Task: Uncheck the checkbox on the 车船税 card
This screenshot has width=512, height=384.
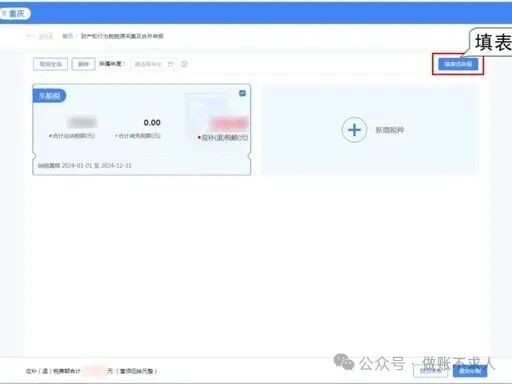Action: pos(242,93)
